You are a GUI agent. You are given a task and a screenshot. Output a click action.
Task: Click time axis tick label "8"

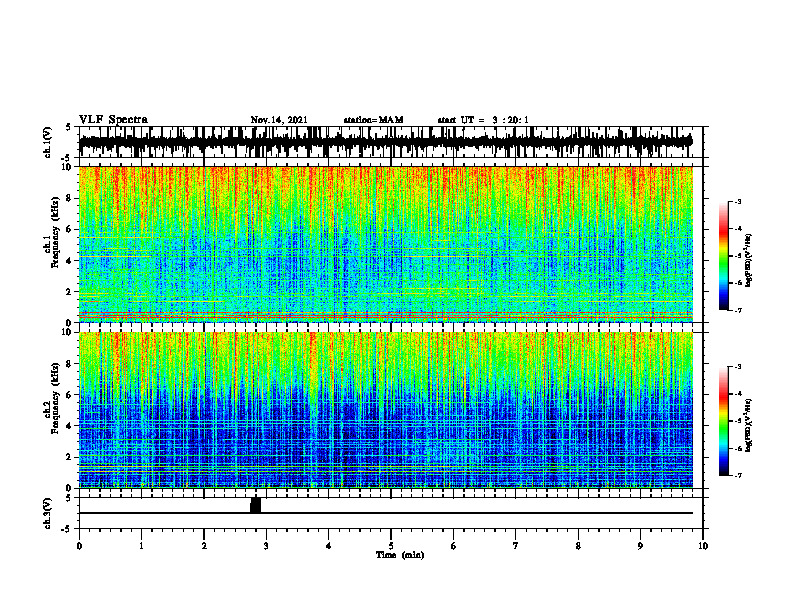coord(578,546)
